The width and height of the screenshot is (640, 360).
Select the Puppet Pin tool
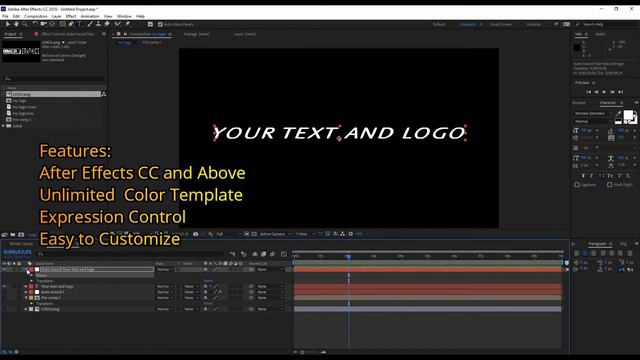tap(127, 24)
